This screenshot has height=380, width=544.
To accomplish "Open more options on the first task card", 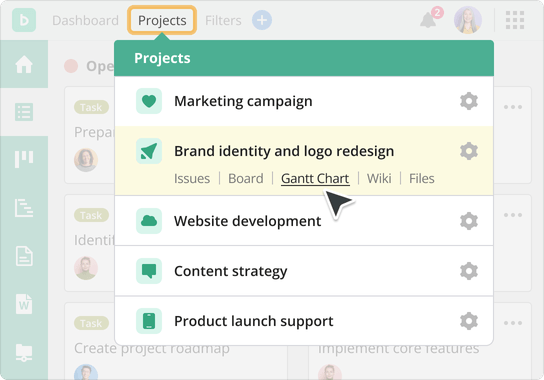I will (x=513, y=107).
